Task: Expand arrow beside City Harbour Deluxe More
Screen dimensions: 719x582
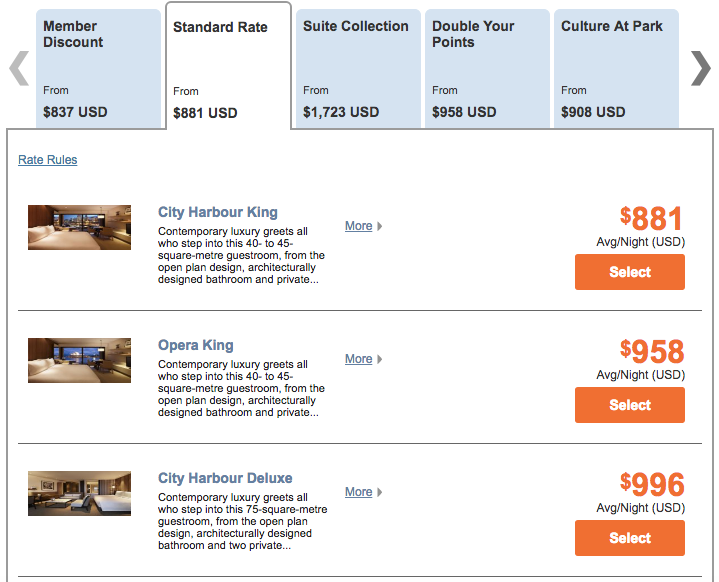Action: (380, 492)
